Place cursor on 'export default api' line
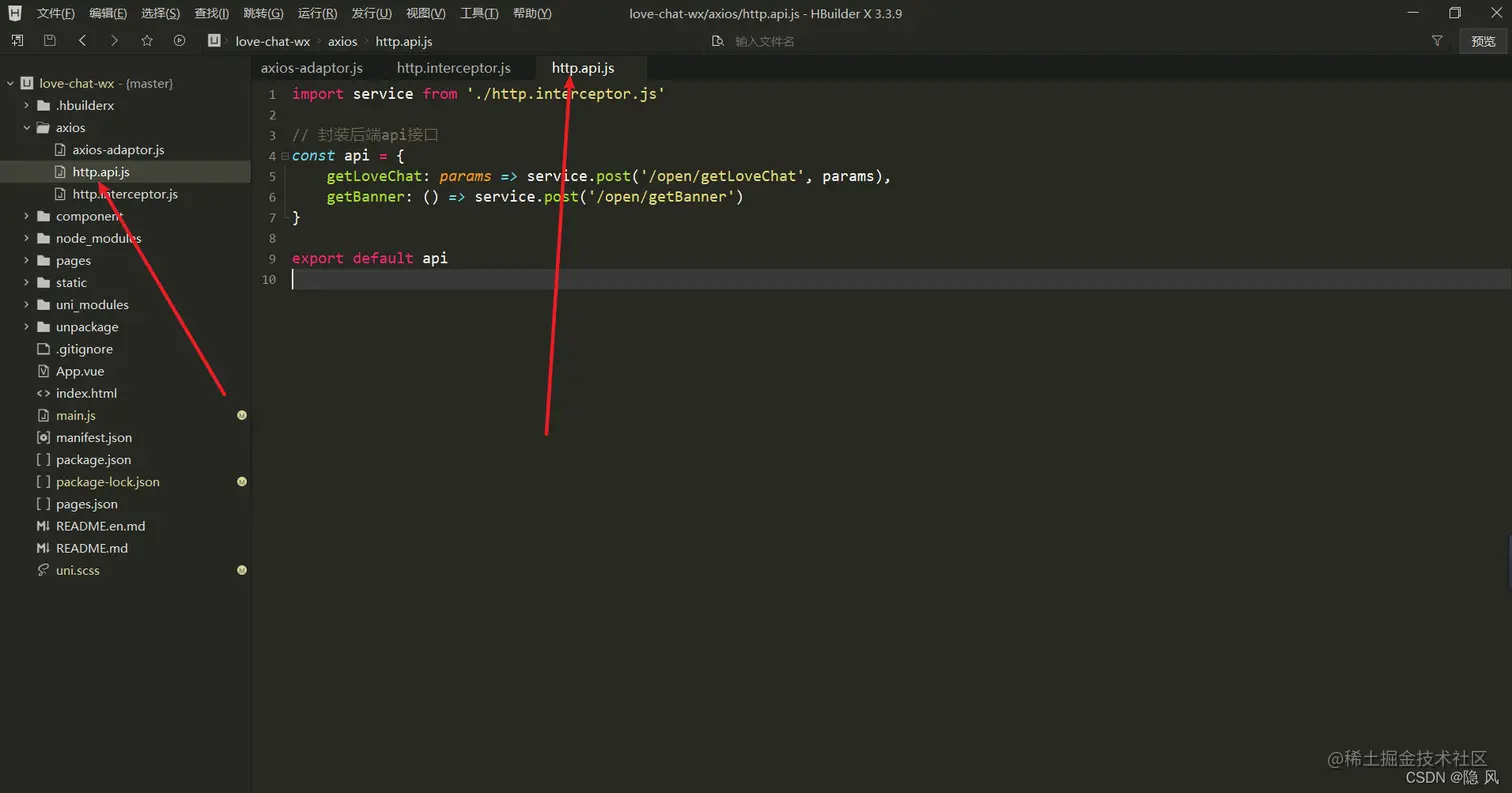The image size is (1512, 793). [370, 258]
